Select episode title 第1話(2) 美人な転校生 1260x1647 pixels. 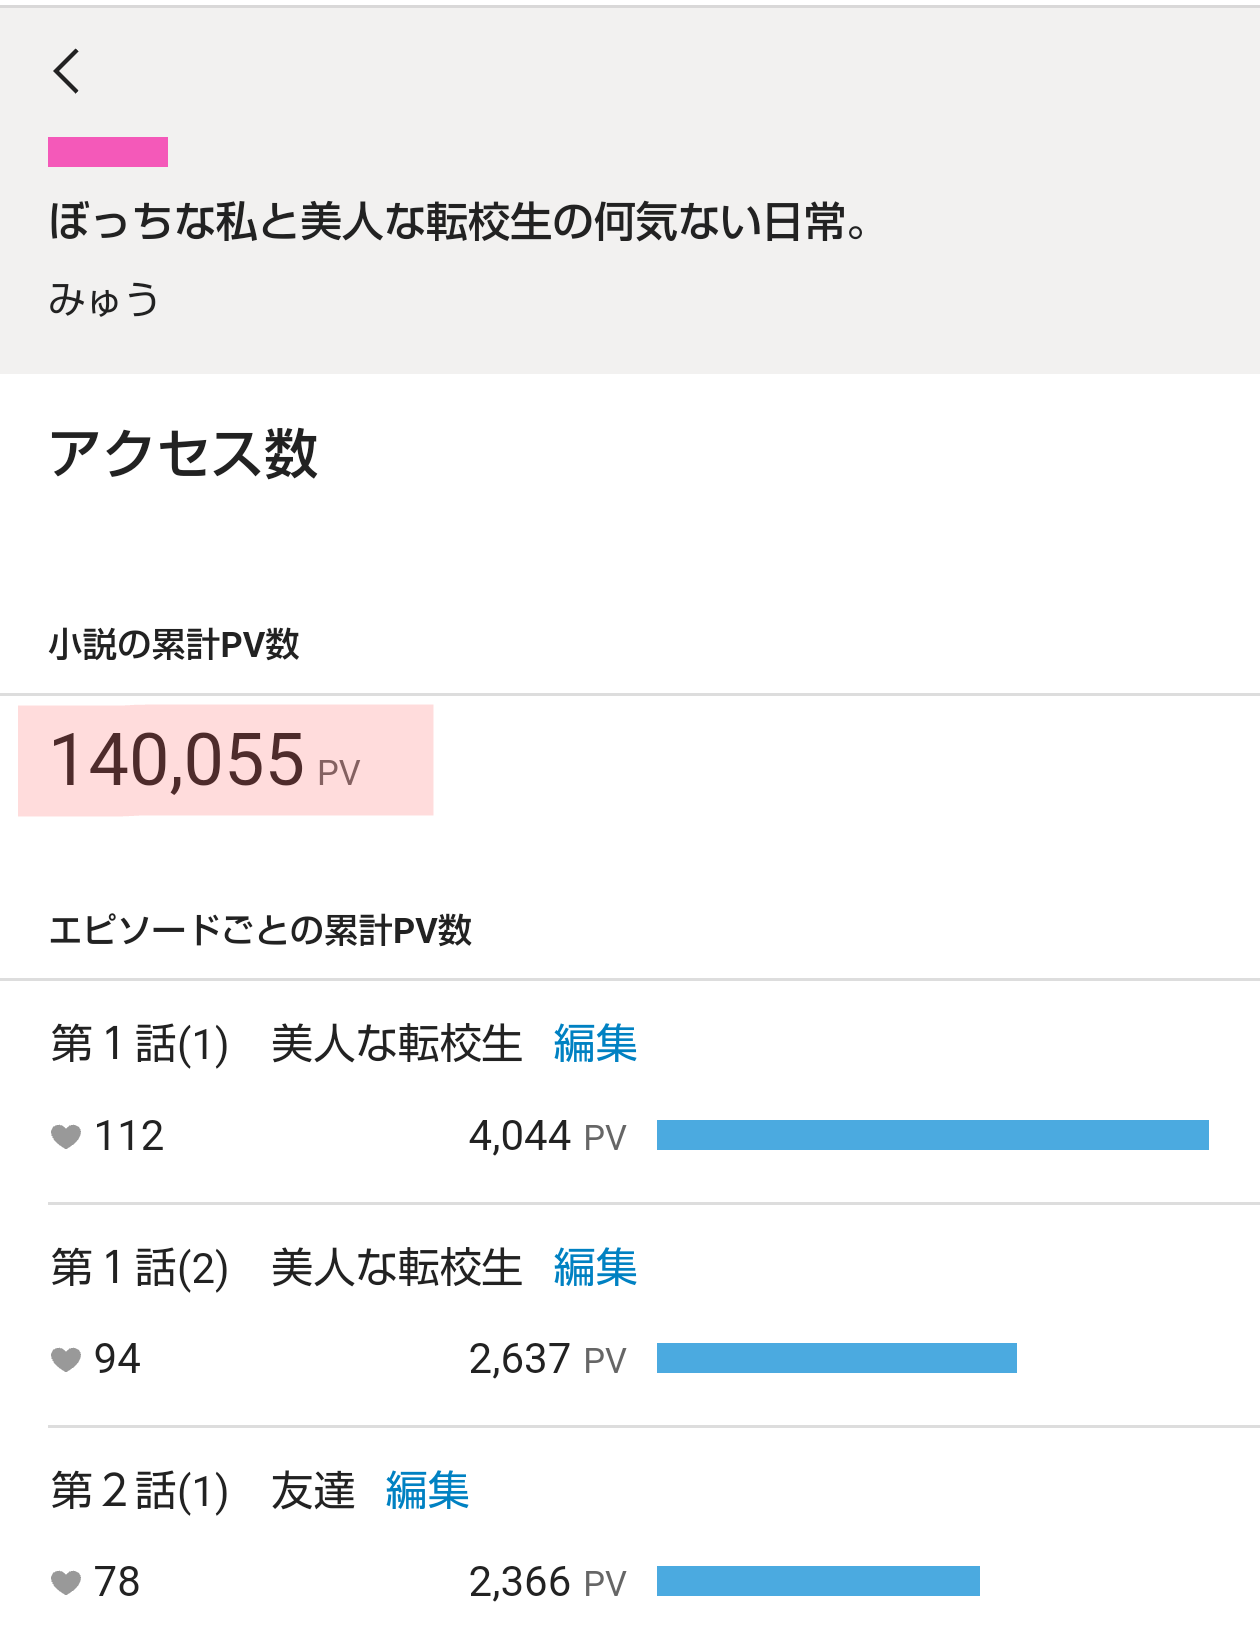[286, 1268]
